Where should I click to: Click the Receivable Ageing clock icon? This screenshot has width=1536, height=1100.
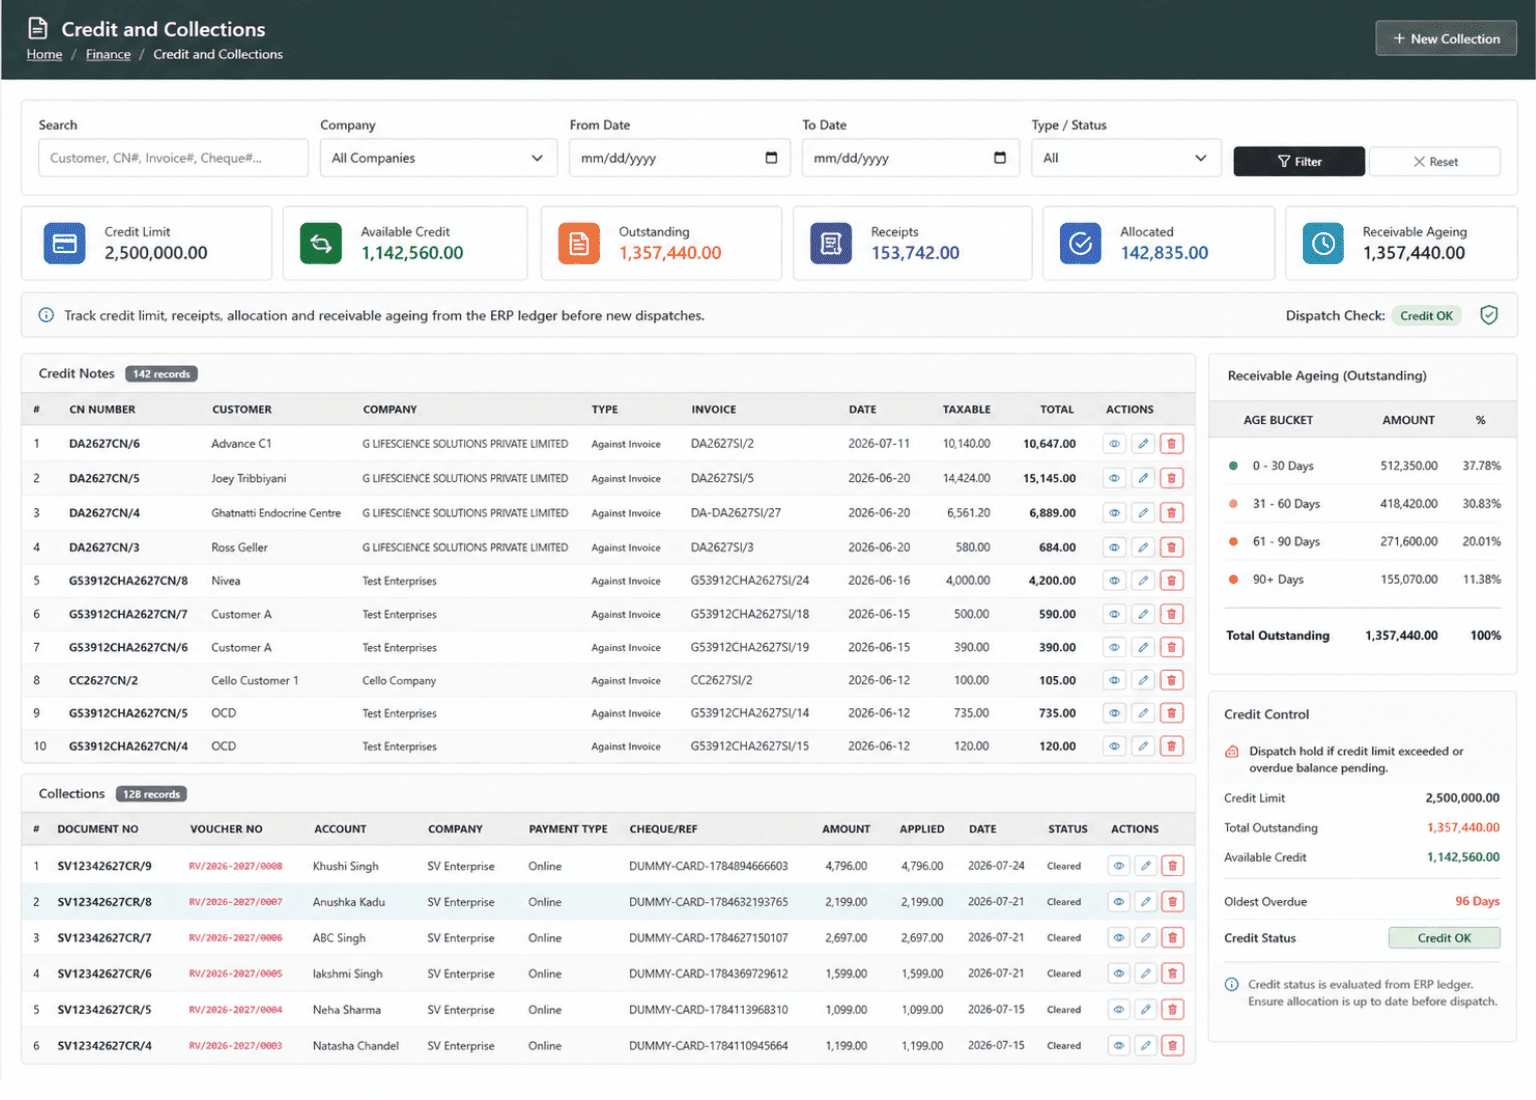1323,243
